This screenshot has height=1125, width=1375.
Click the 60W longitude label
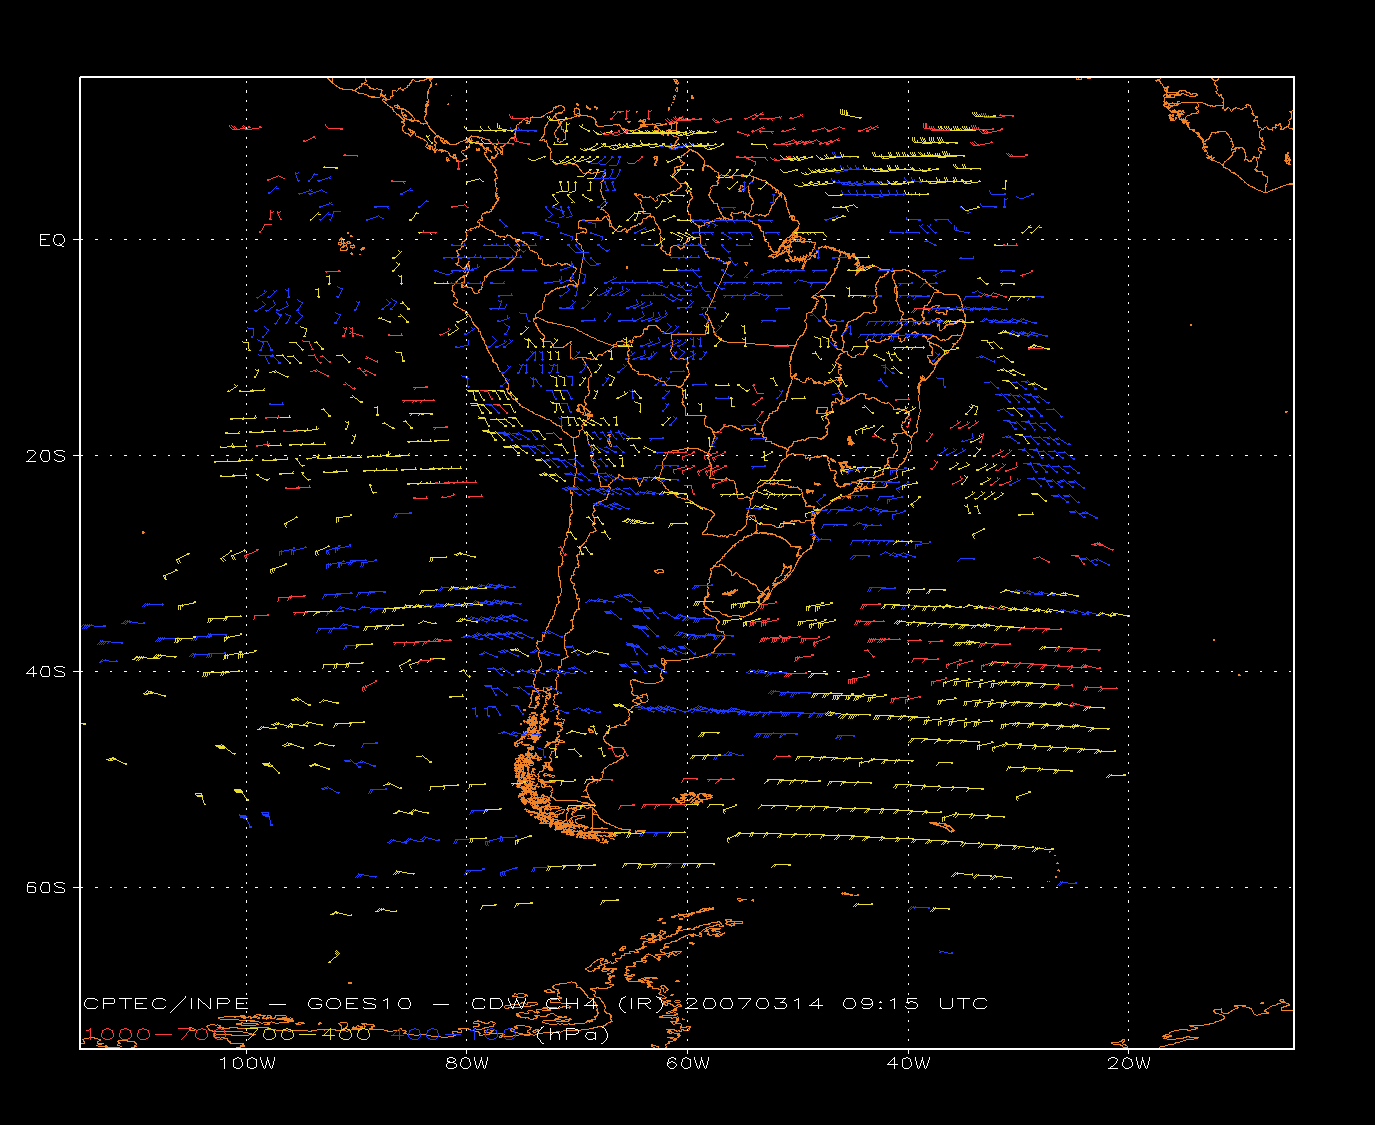tap(688, 1063)
